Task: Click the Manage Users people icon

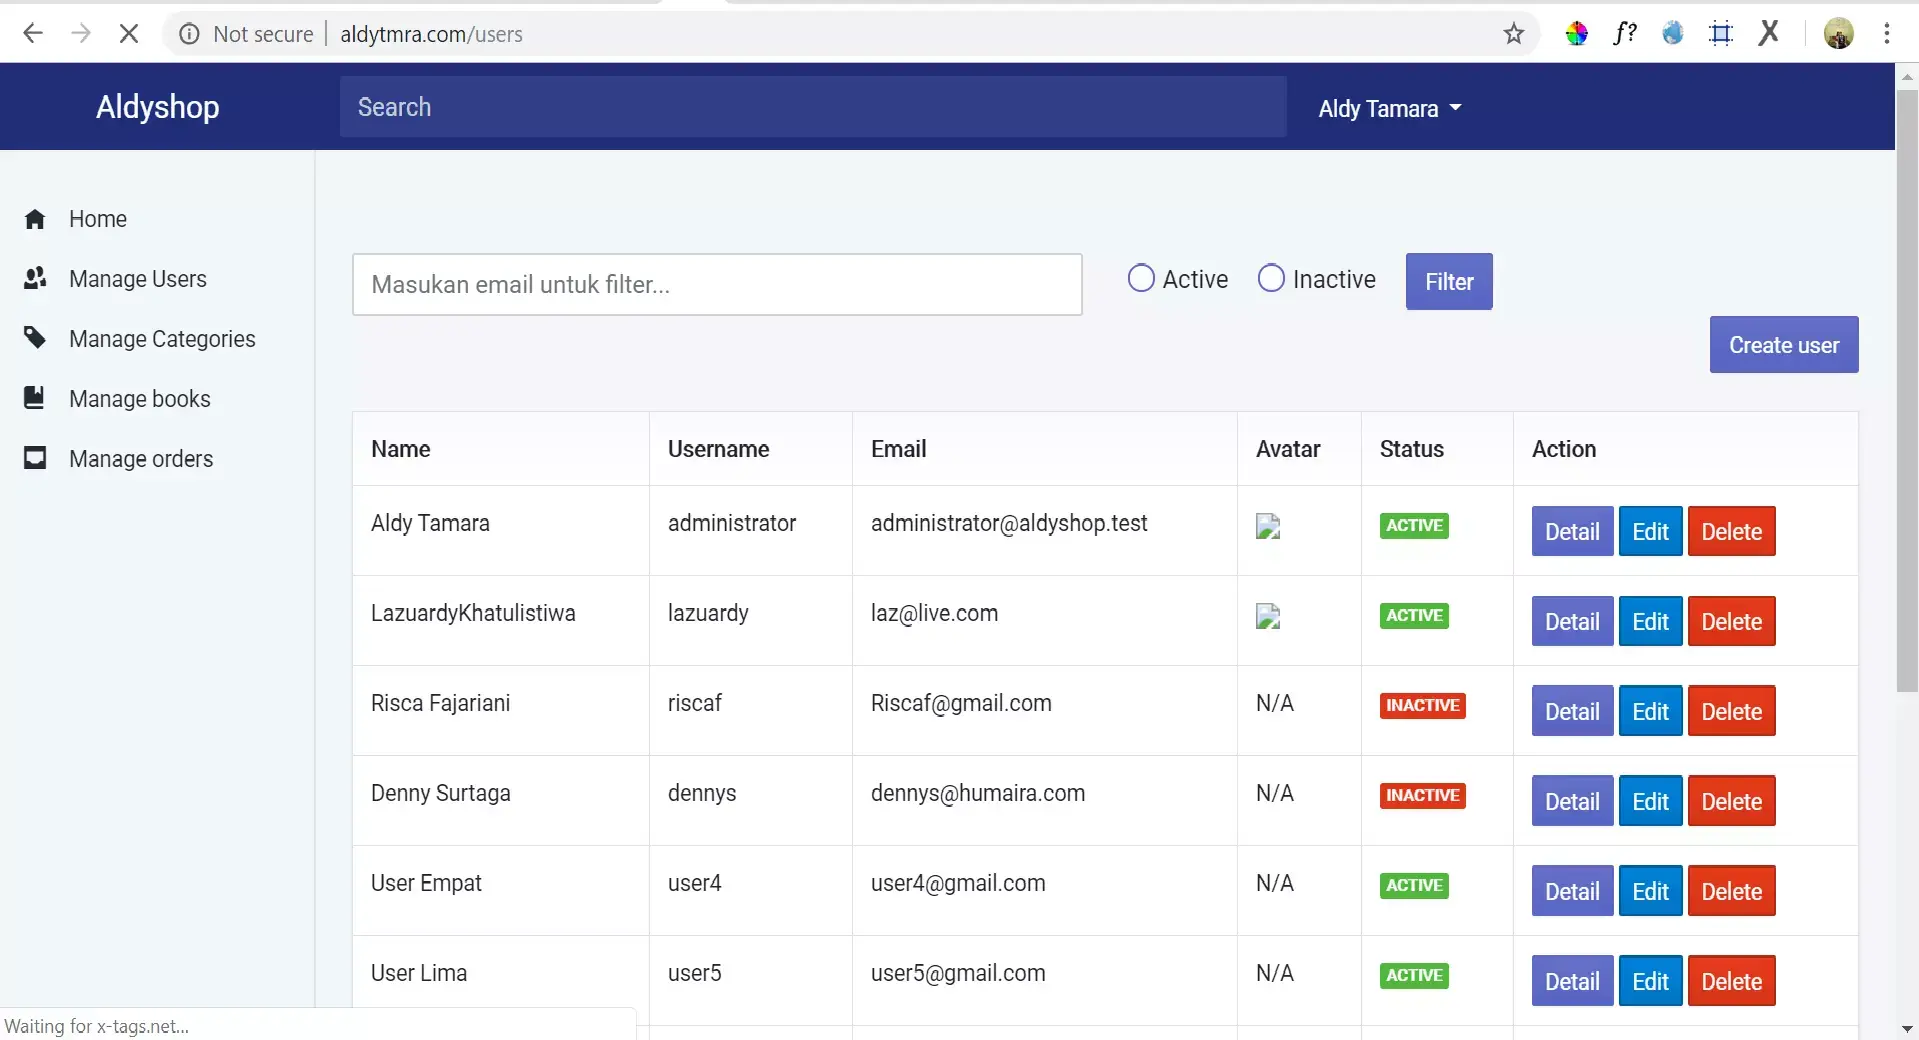Action: point(35,278)
